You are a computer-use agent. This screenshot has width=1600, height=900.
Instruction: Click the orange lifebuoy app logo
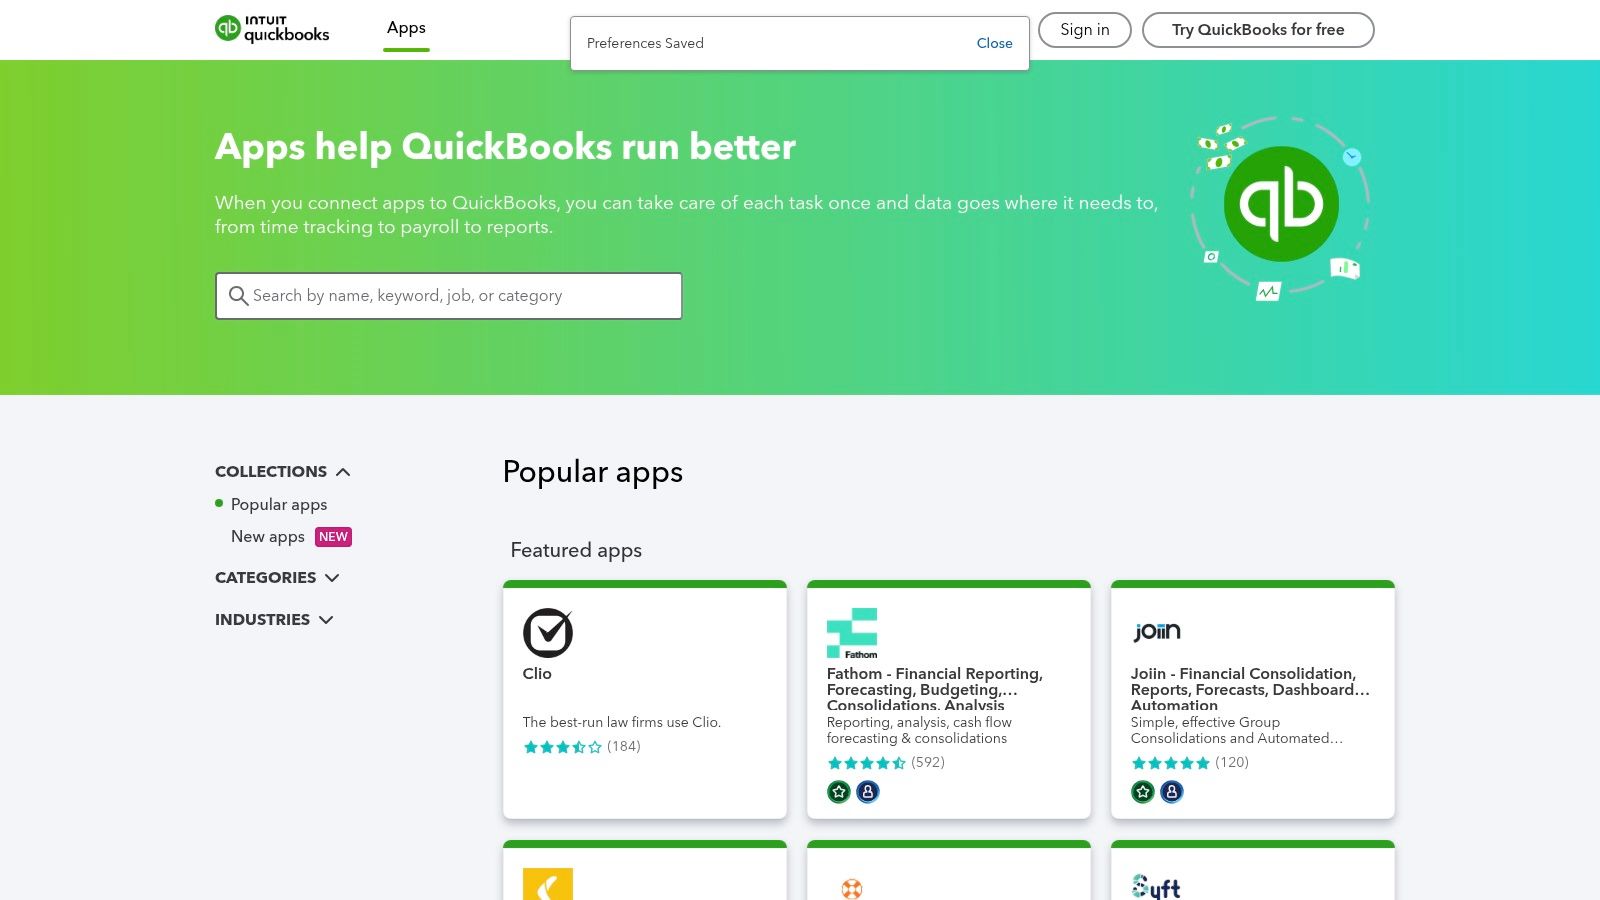pyautogui.click(x=851, y=888)
